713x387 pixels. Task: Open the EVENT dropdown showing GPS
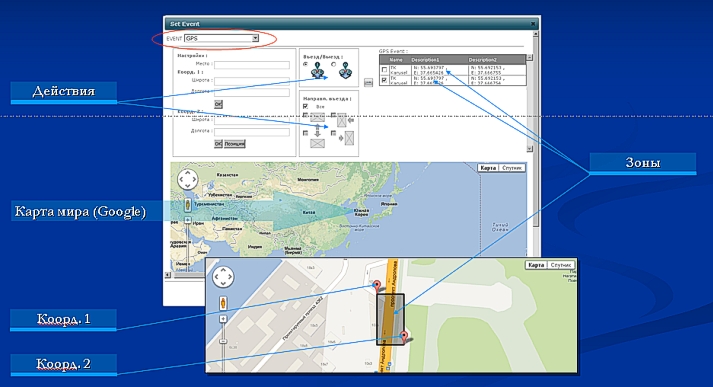point(221,39)
